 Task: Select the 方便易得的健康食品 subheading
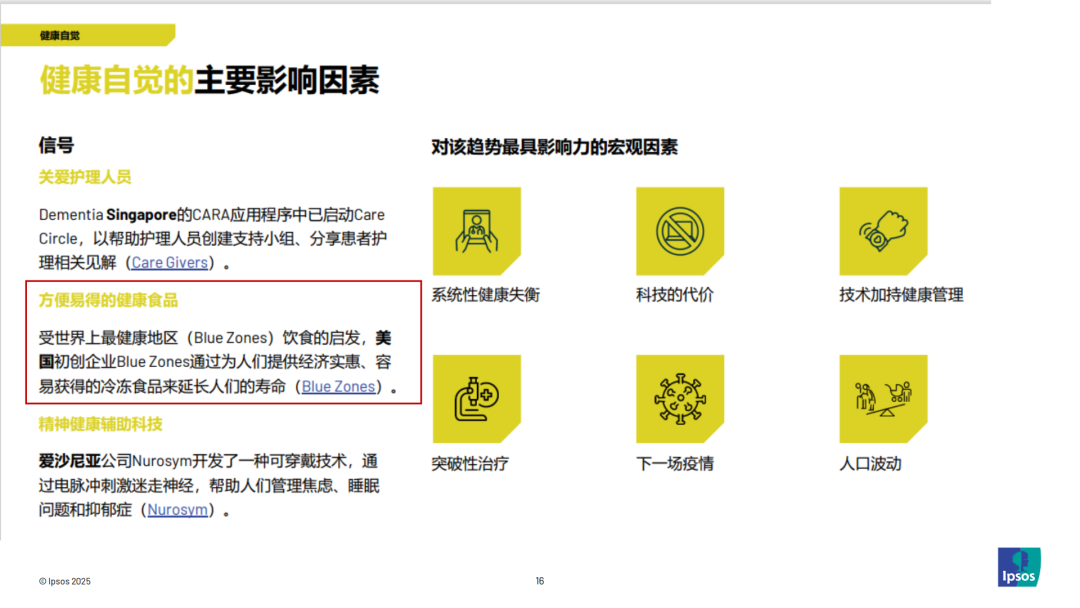click(108, 300)
